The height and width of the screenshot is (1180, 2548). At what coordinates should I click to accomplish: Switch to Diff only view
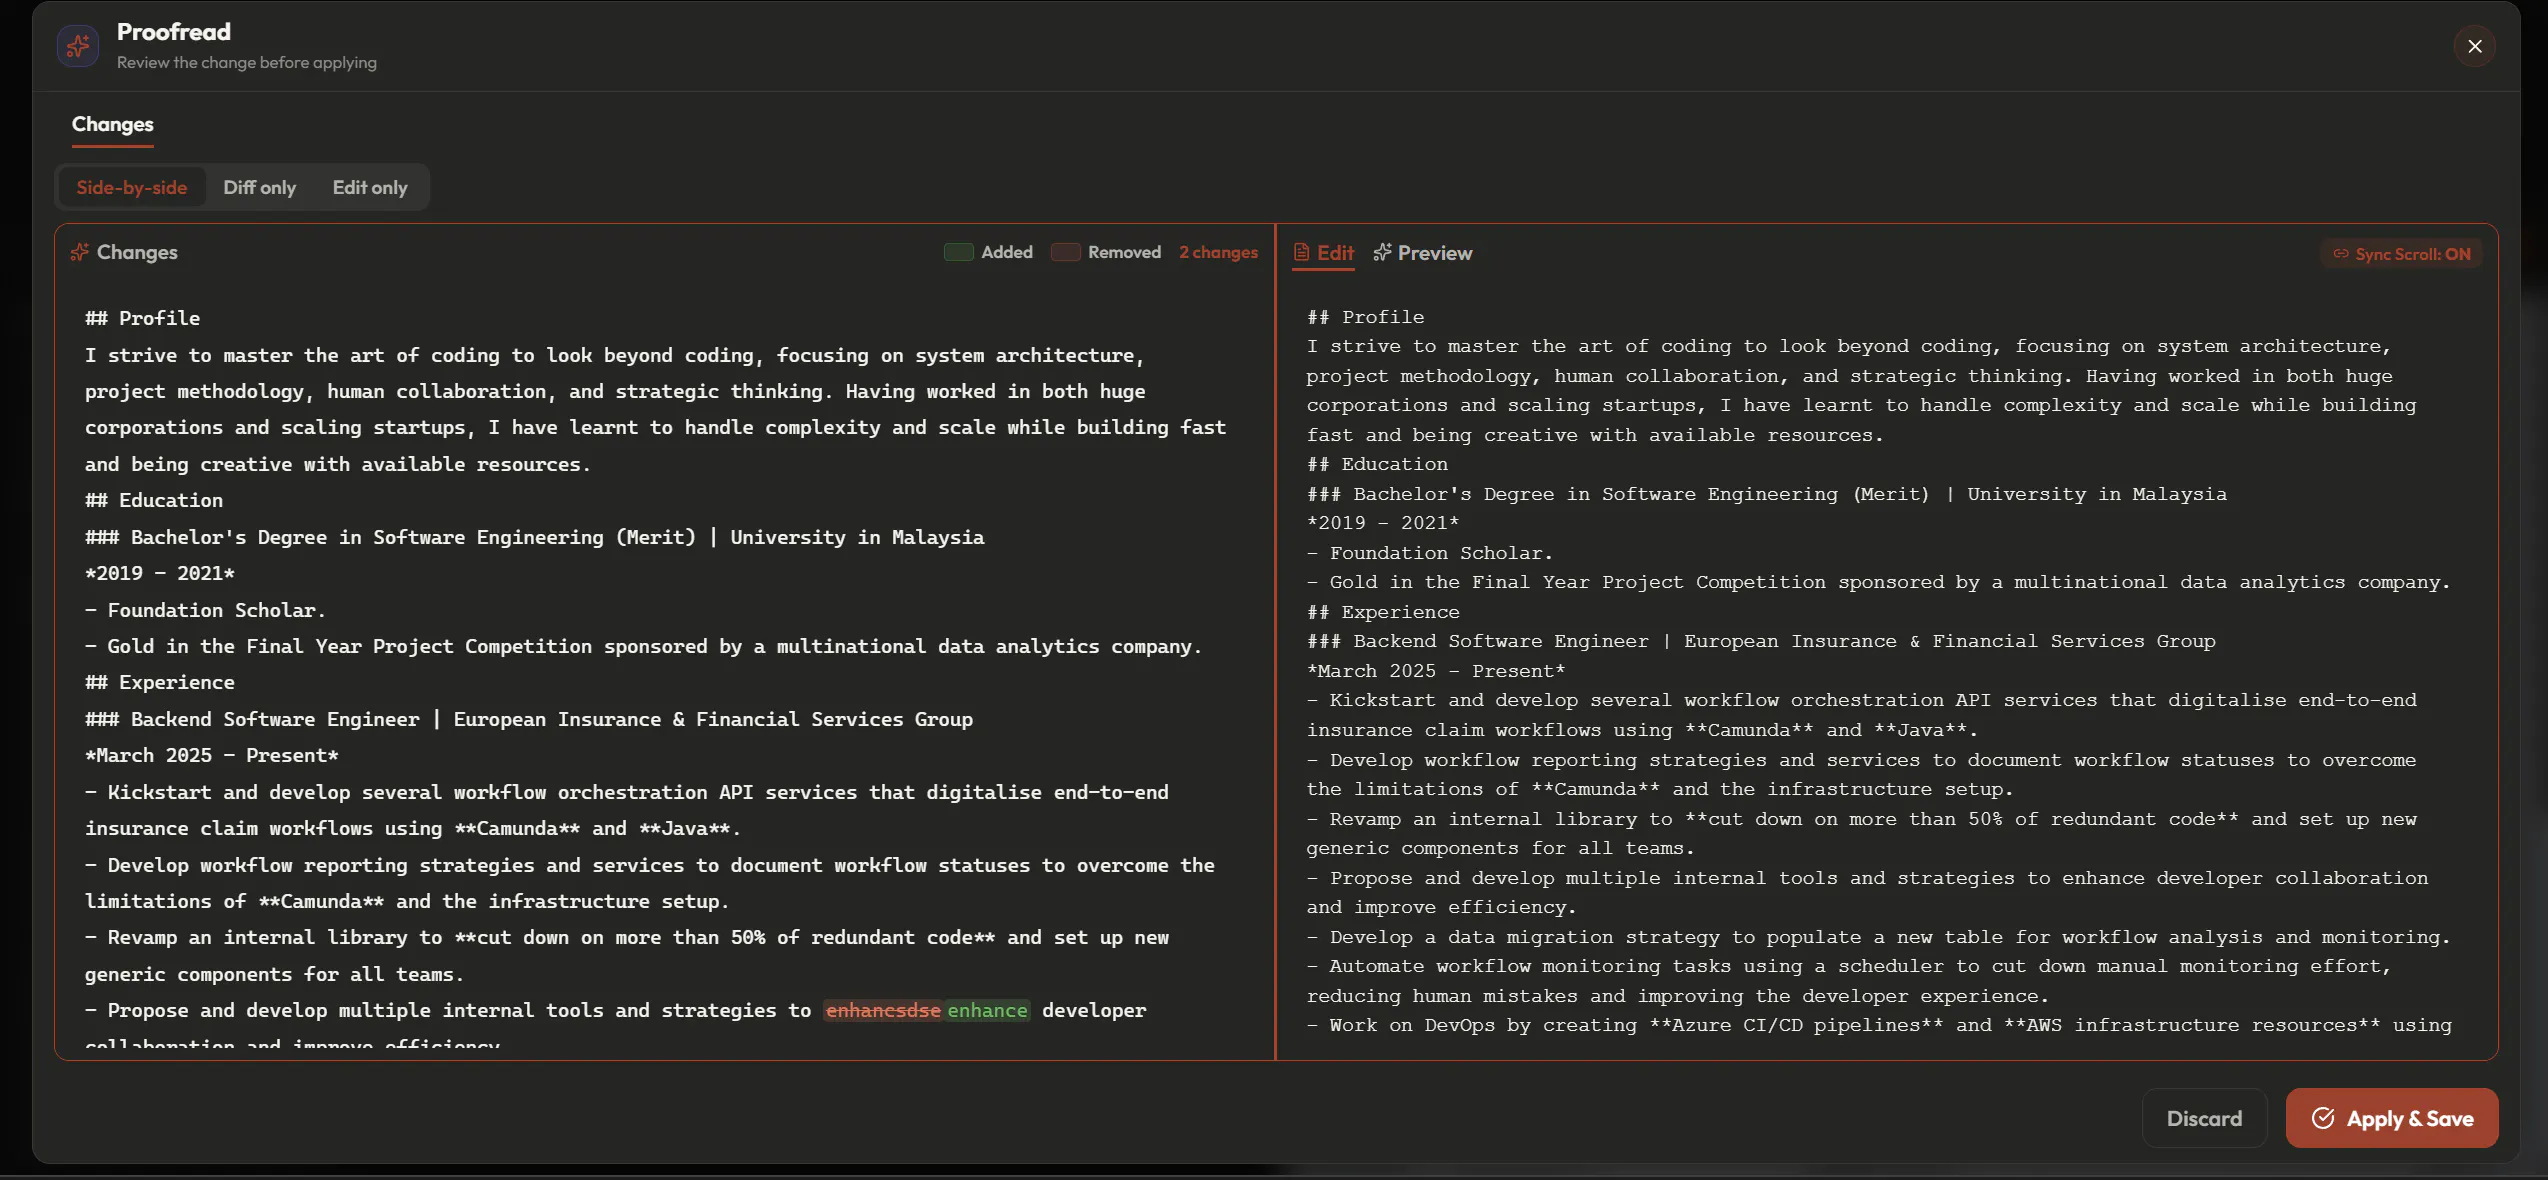pos(259,187)
